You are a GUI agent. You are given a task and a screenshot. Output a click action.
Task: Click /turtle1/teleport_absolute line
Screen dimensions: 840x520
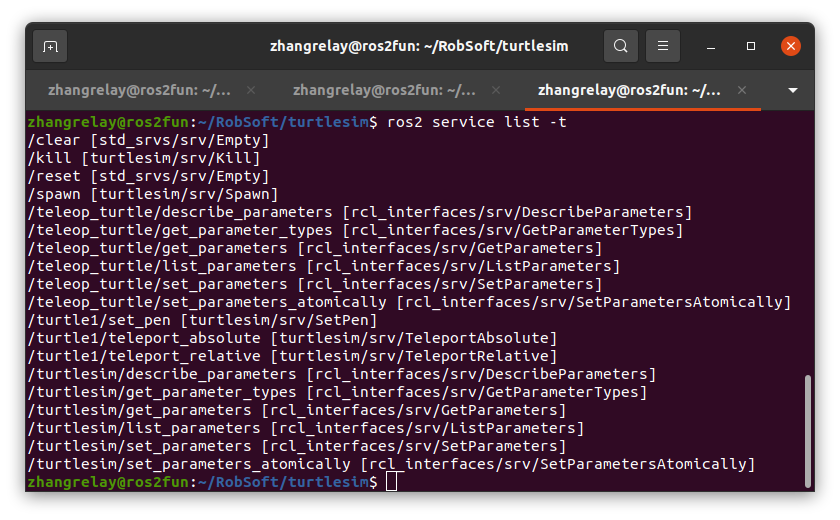(292, 338)
